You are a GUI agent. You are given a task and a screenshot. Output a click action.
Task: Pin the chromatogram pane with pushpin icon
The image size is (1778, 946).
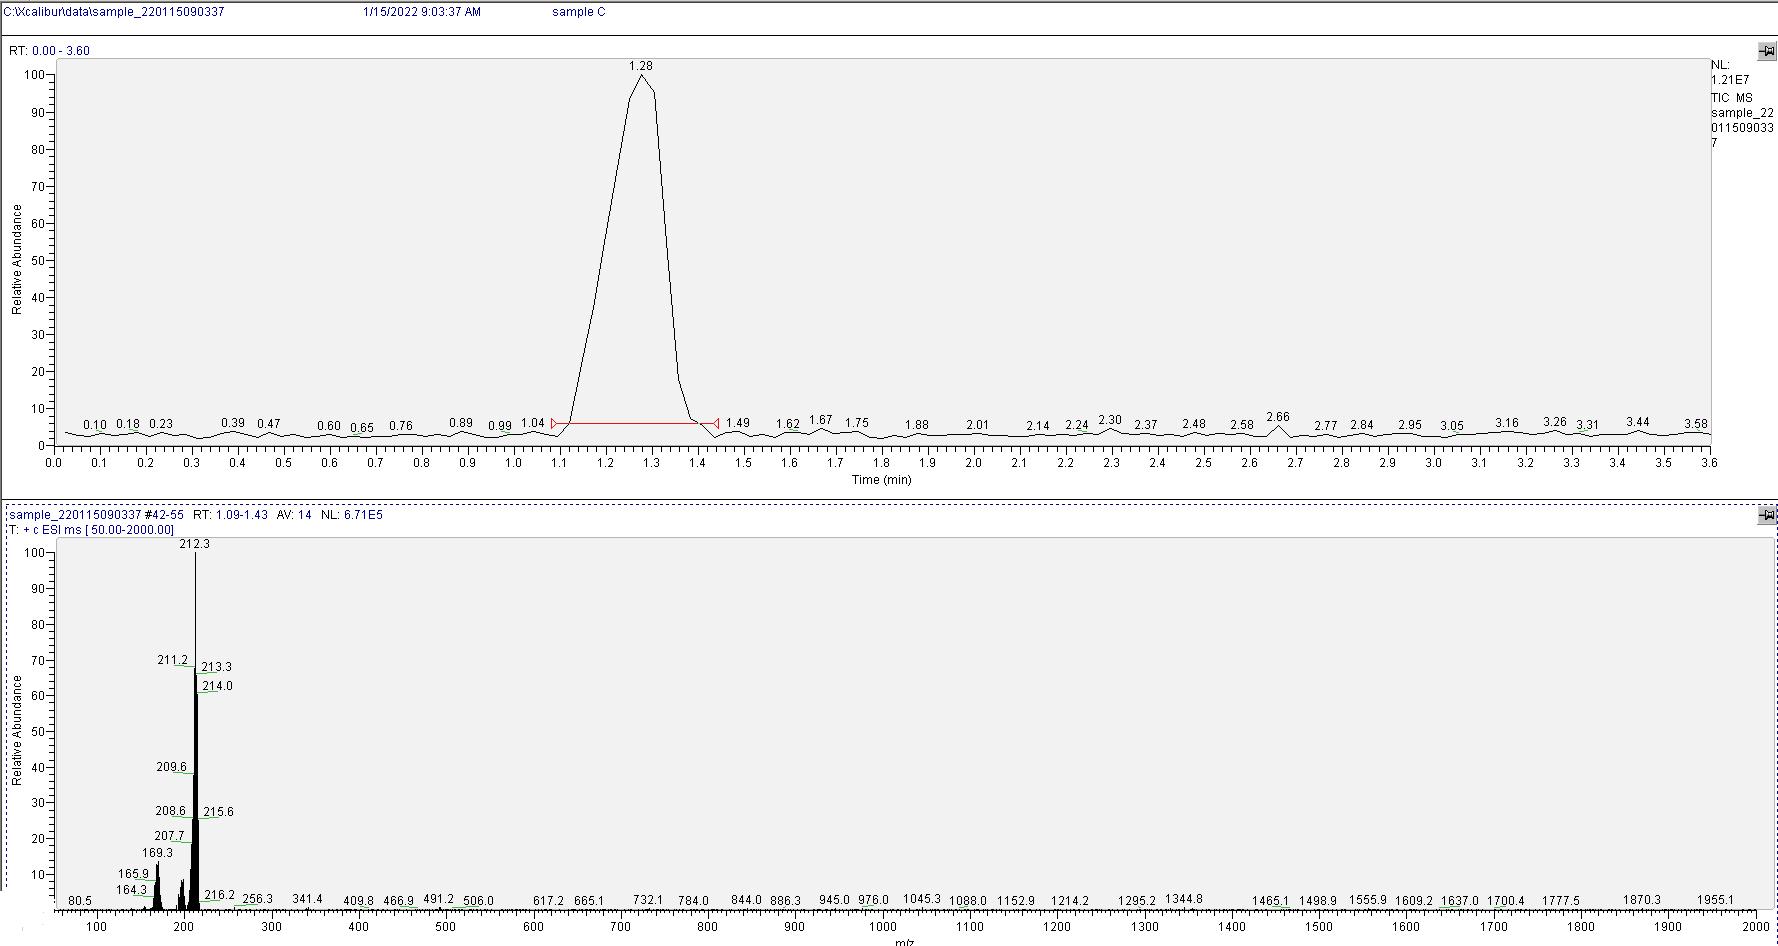tap(1766, 51)
